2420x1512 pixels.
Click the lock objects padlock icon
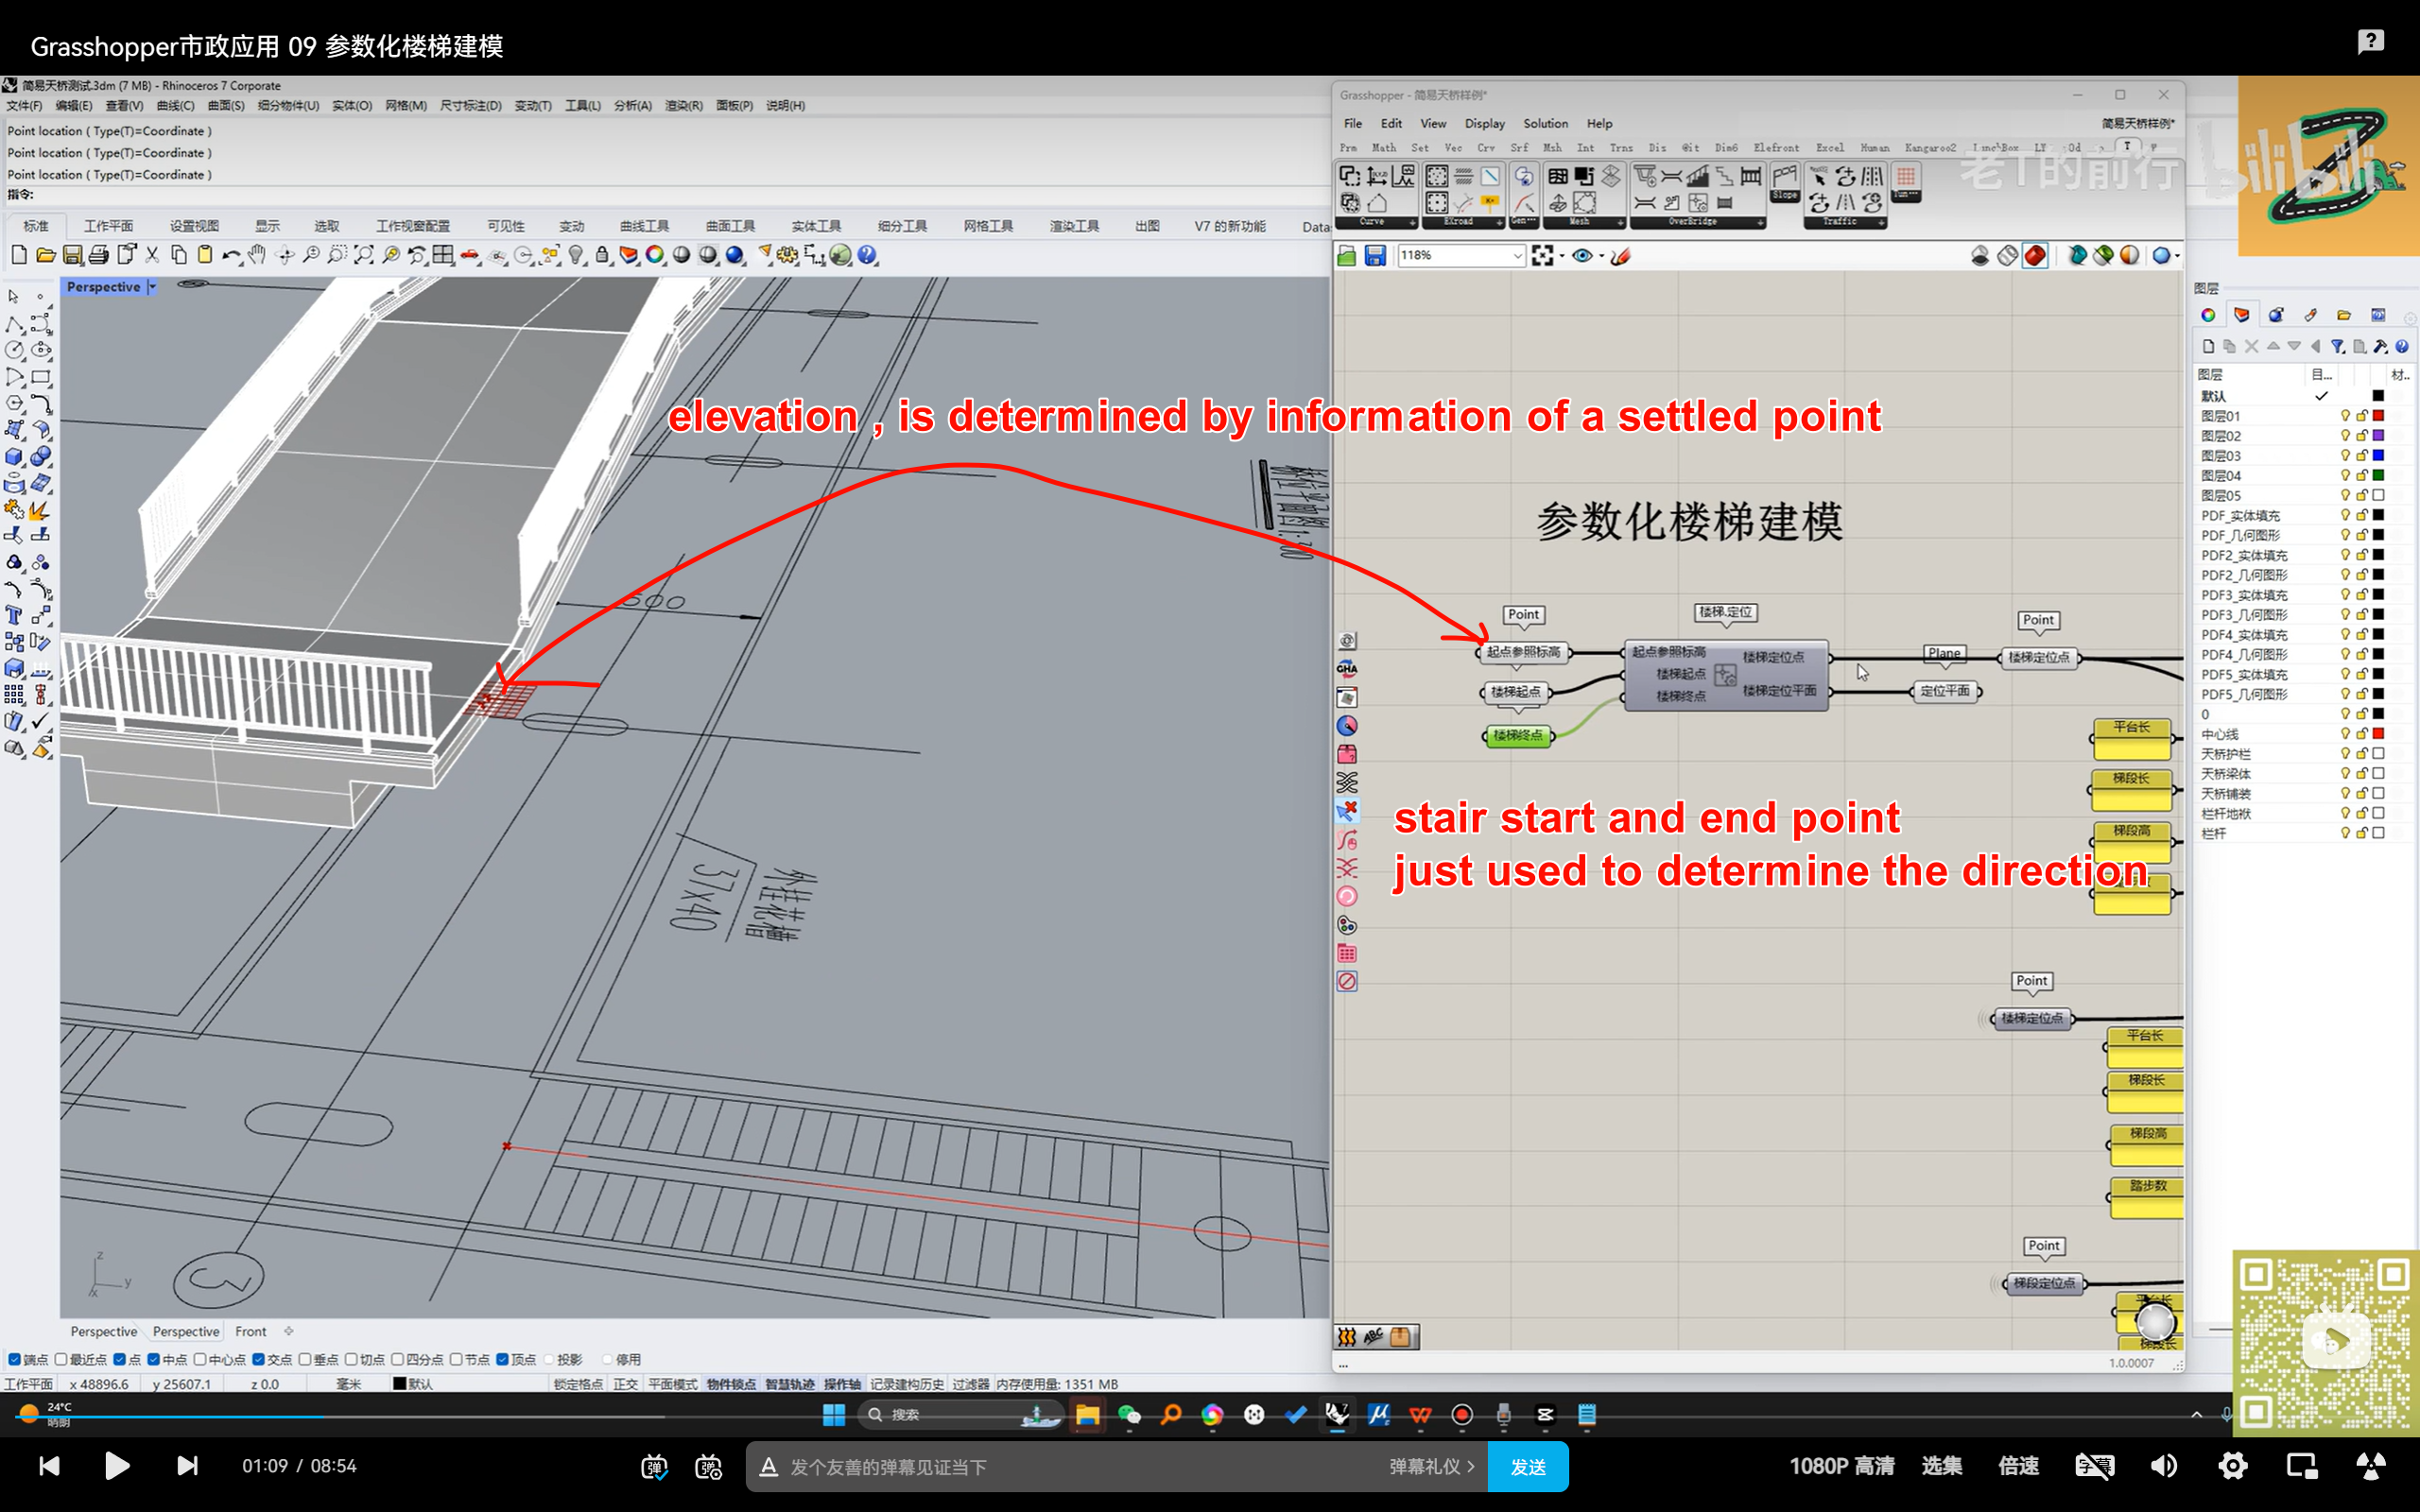[602, 255]
